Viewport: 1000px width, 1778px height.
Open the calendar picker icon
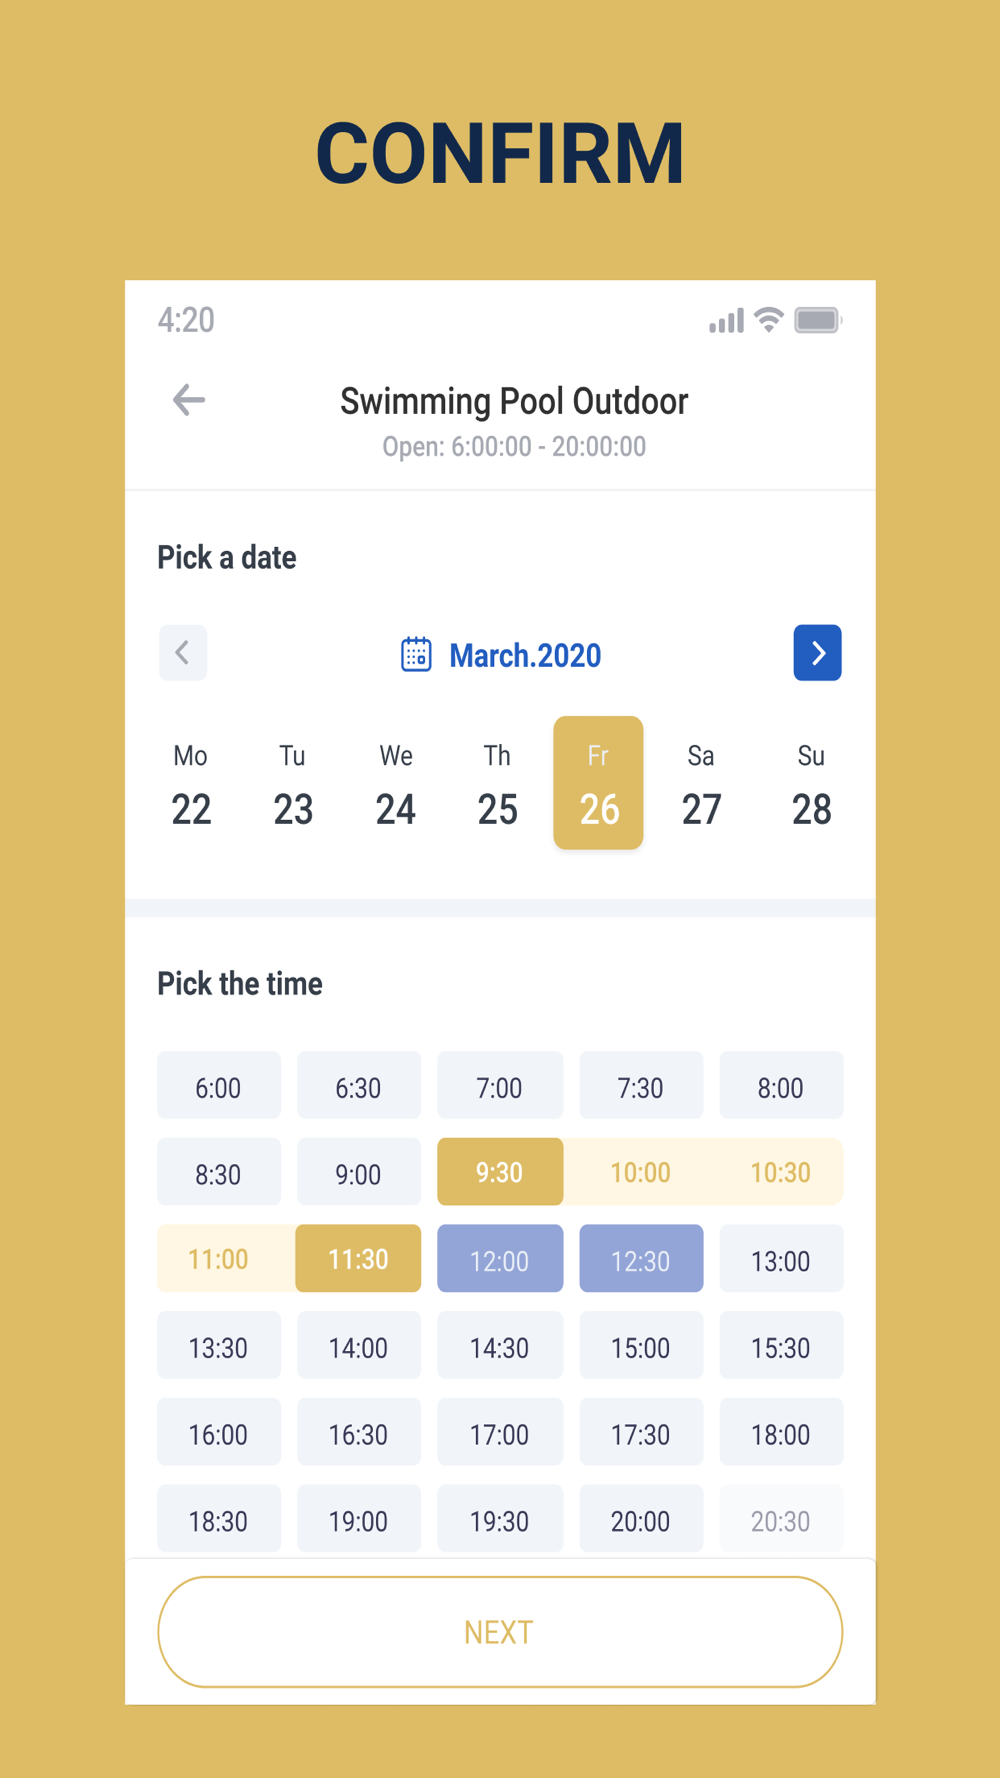416,654
